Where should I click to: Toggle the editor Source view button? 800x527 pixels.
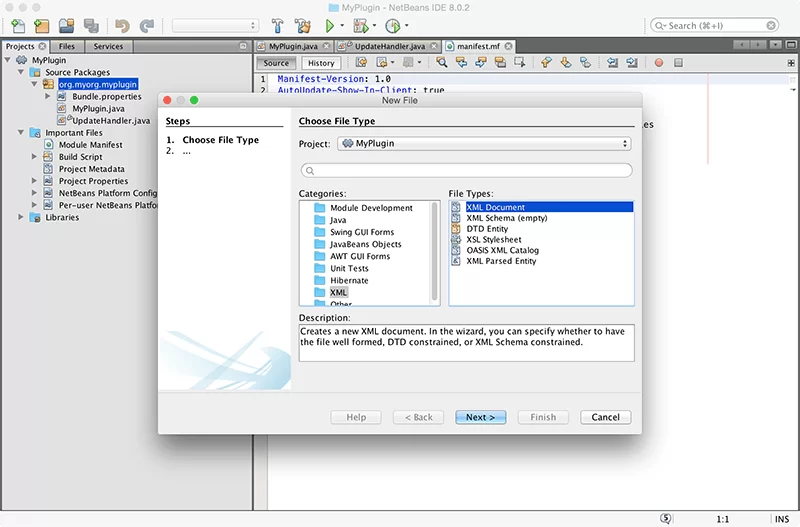(276, 63)
